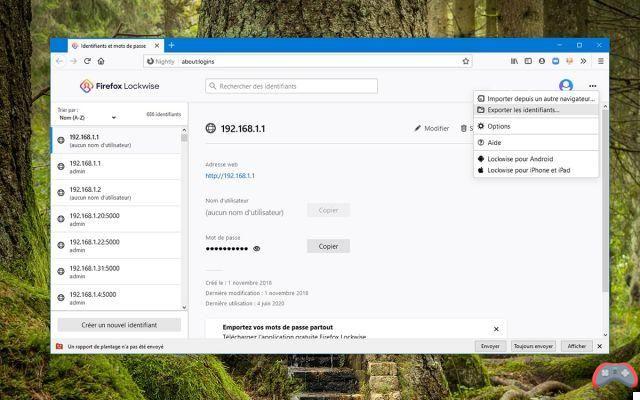640x400 pixels.
Task: Choose Importer depuis un autre navigateur
Action: pos(536,99)
